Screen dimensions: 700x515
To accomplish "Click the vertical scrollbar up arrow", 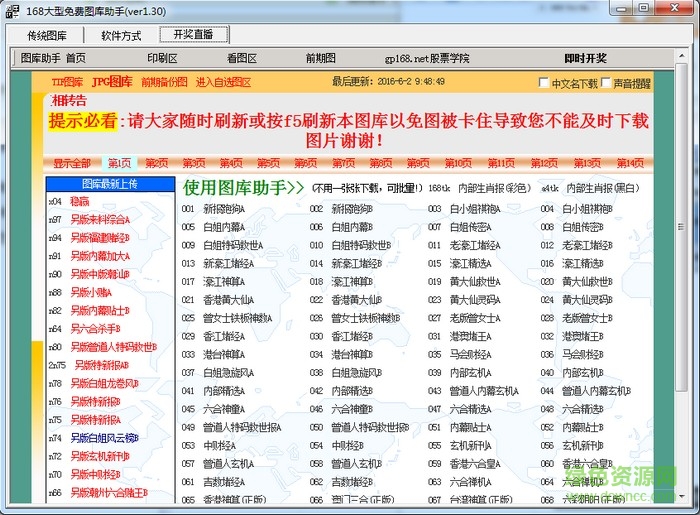I will pos(681,56).
